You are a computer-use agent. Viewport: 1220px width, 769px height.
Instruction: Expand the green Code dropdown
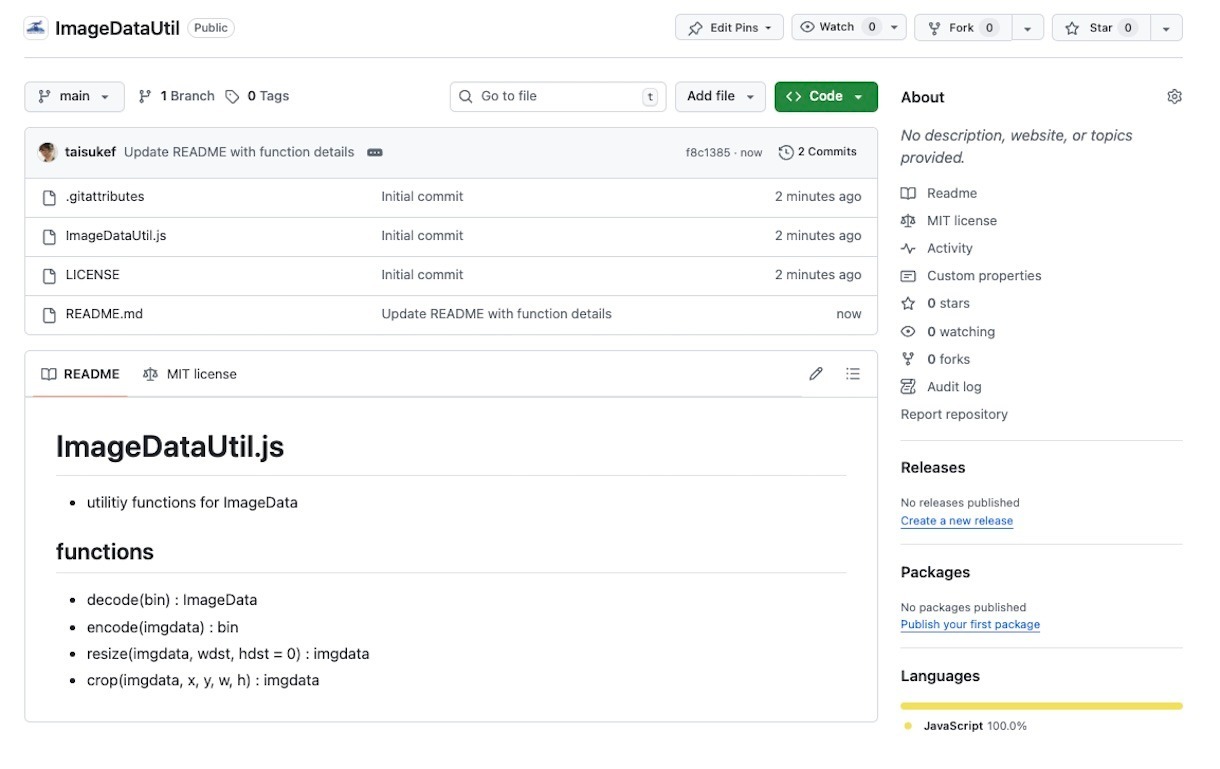[825, 96]
